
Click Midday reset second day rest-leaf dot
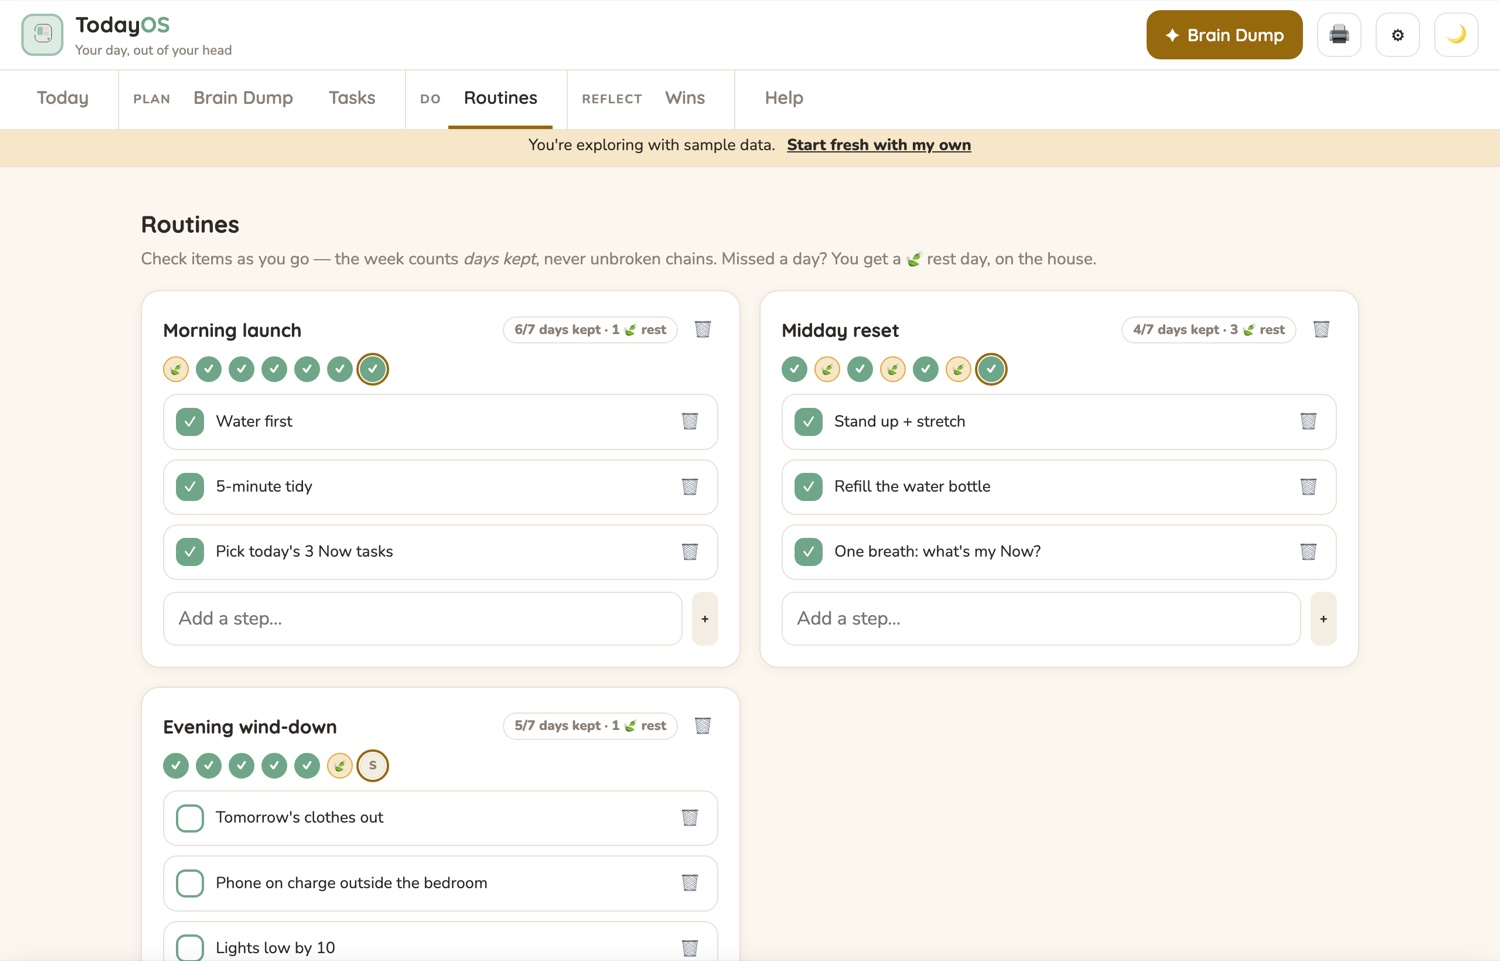(827, 369)
